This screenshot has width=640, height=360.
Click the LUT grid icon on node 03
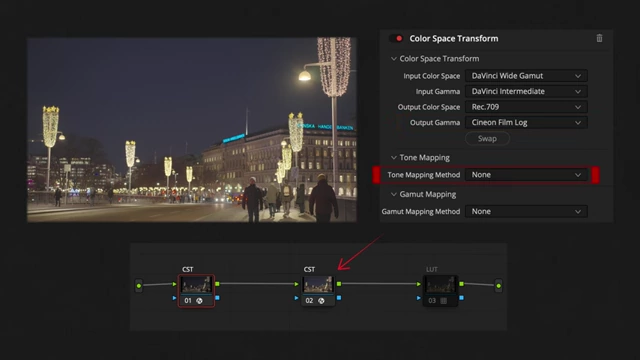coord(444,301)
